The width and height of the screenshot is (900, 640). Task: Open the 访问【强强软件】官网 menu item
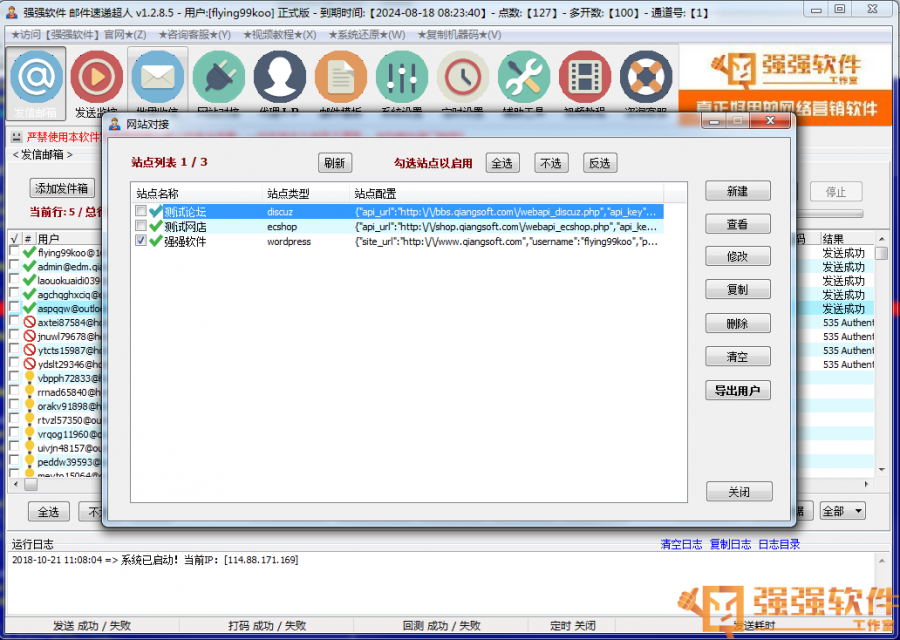click(79, 35)
